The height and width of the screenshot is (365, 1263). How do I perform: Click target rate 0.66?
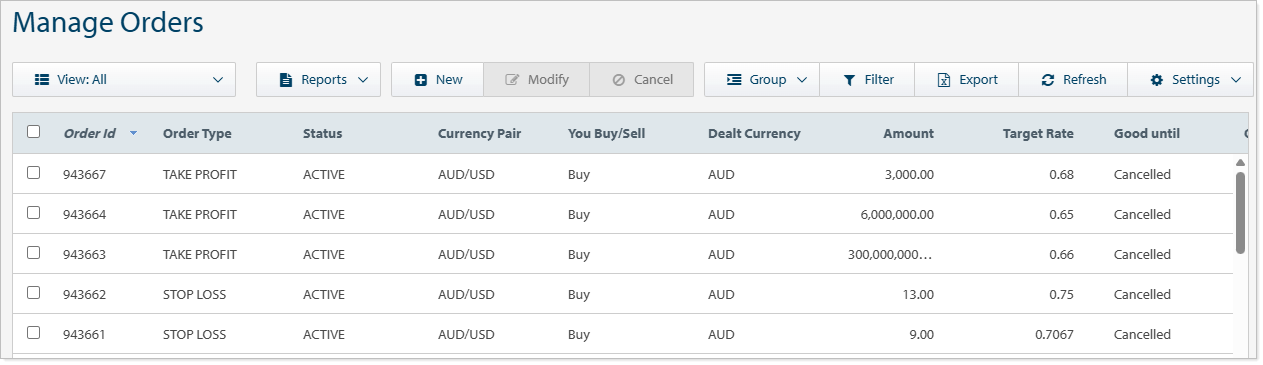tap(1062, 254)
